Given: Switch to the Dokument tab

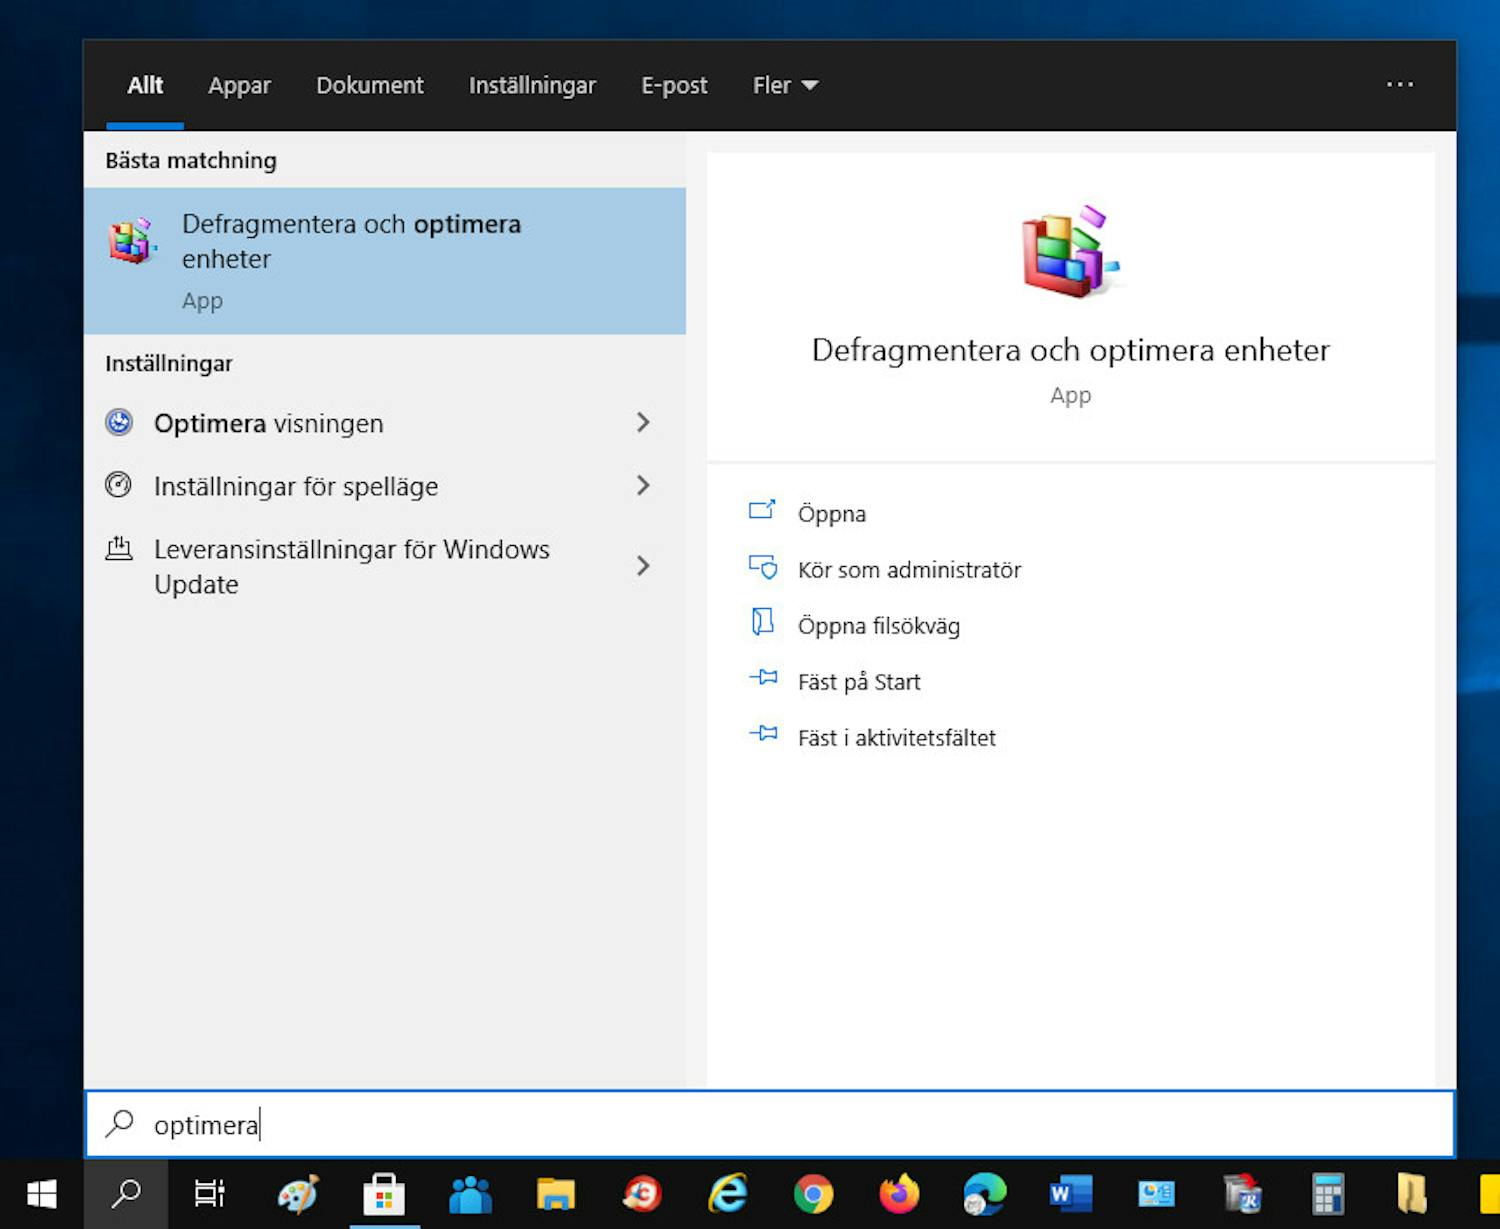Looking at the screenshot, I should coord(369,85).
